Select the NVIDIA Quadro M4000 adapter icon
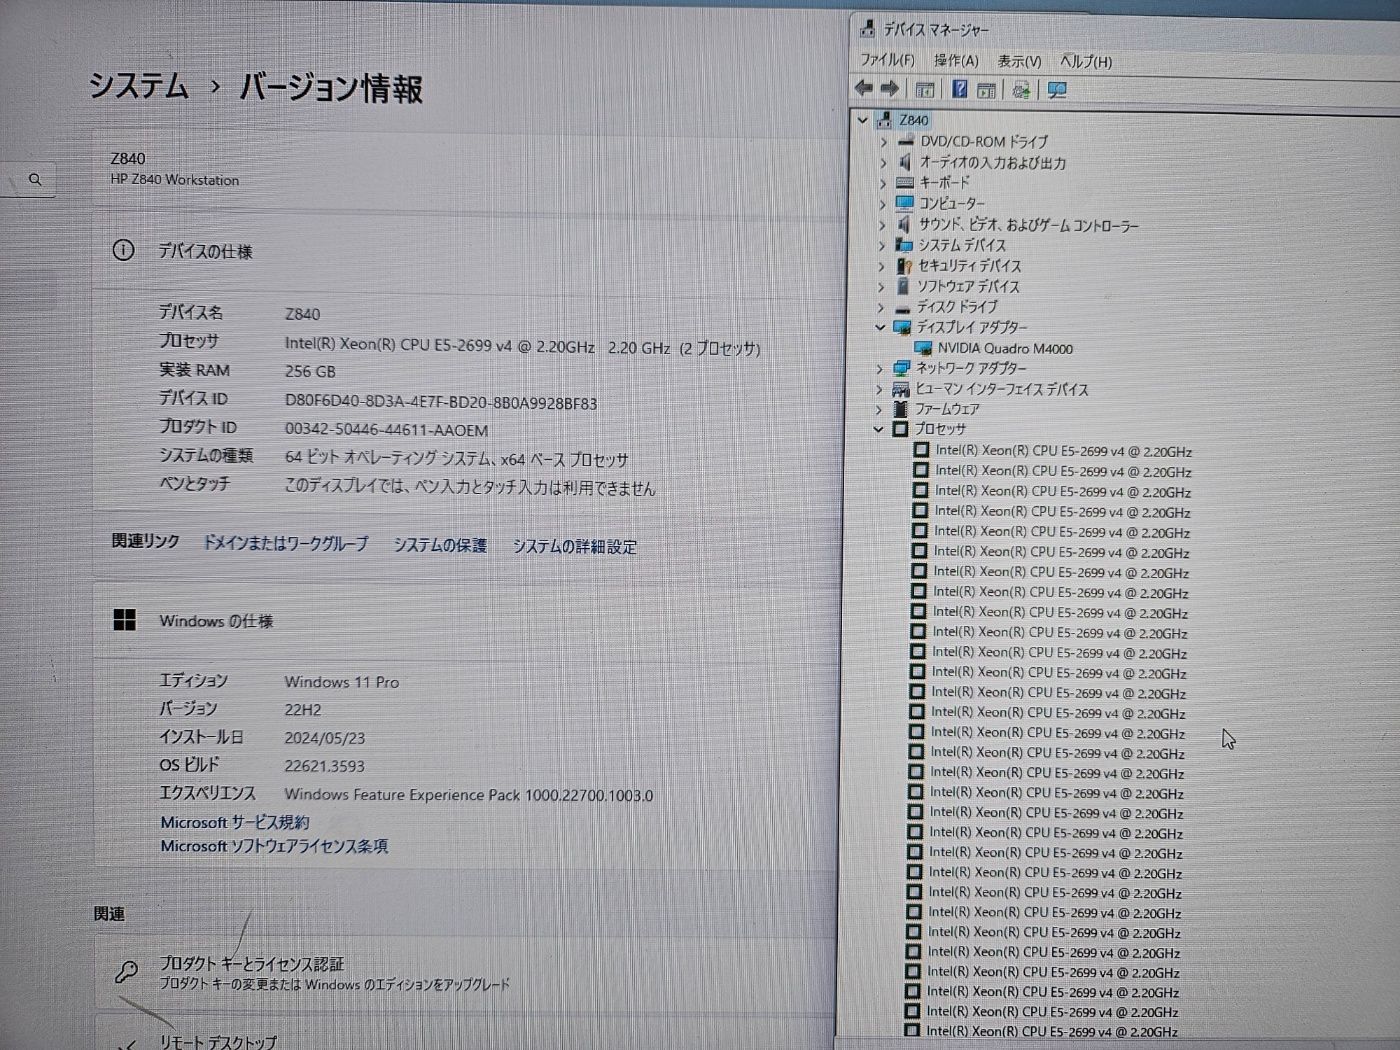Screen dimensions: 1400x1050 923,348
